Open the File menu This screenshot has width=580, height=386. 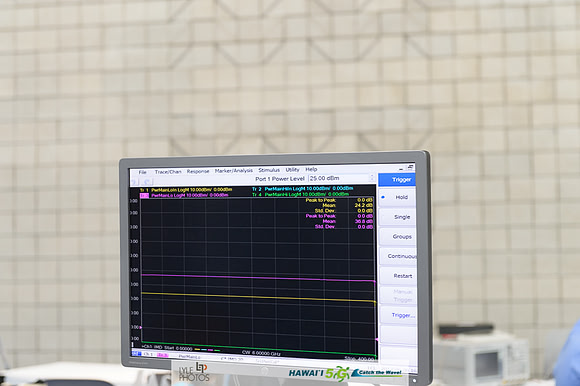pyautogui.click(x=142, y=172)
